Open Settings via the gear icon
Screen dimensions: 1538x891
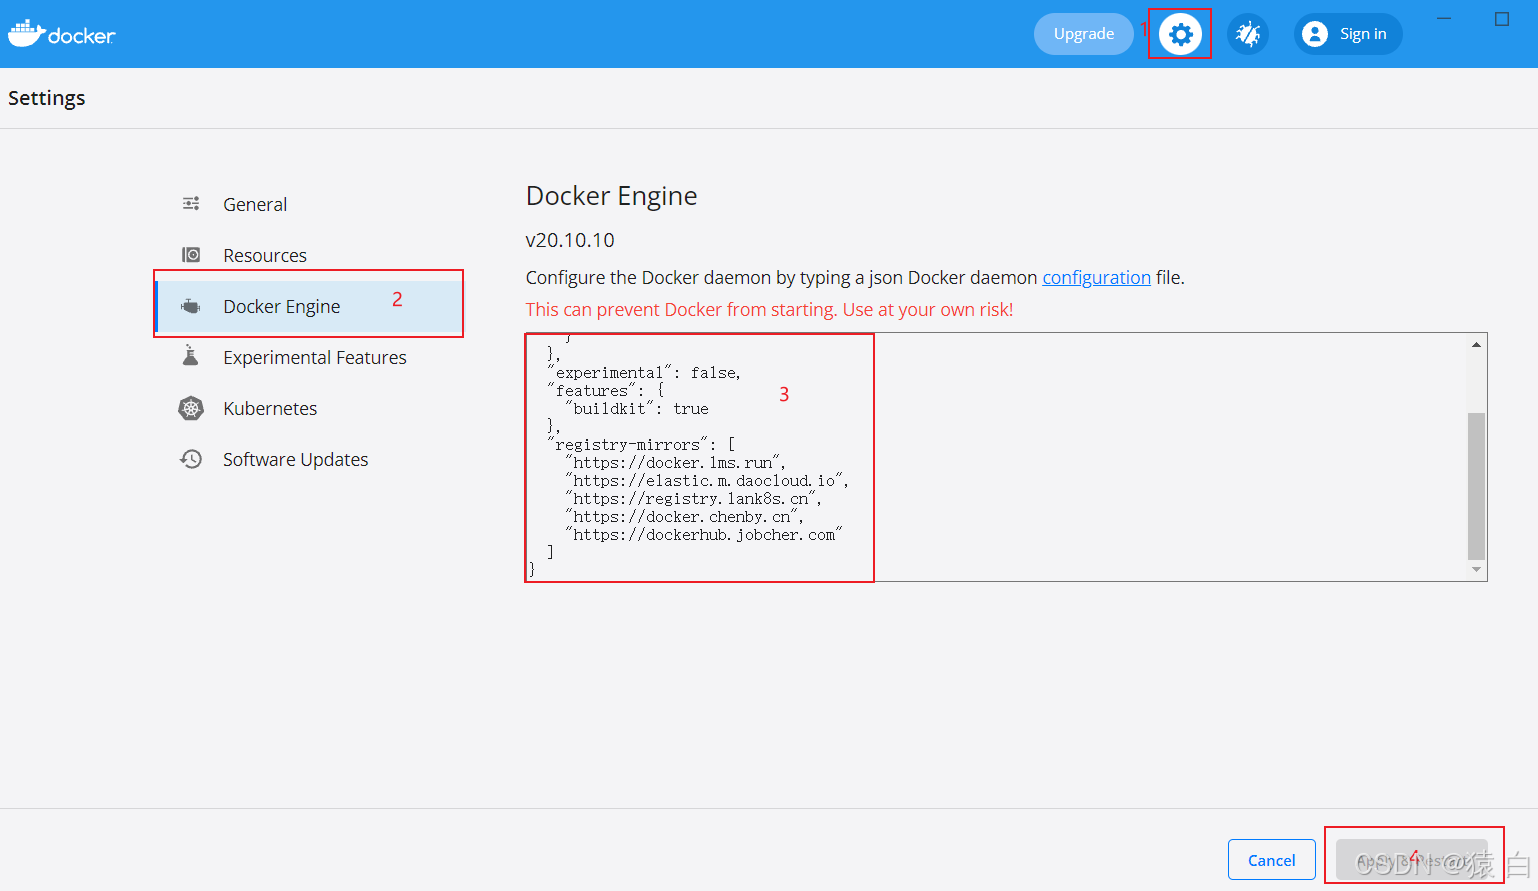click(x=1180, y=34)
